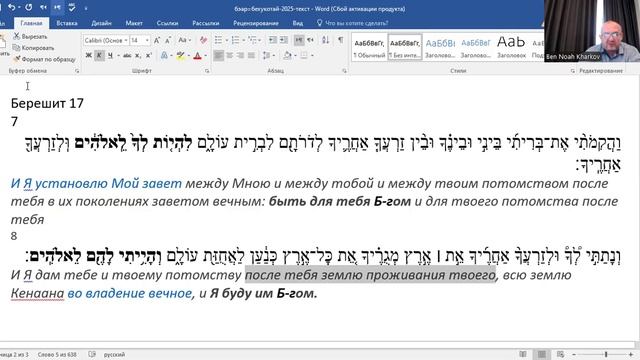Set left-to-right text direction

[x=299, y=40]
